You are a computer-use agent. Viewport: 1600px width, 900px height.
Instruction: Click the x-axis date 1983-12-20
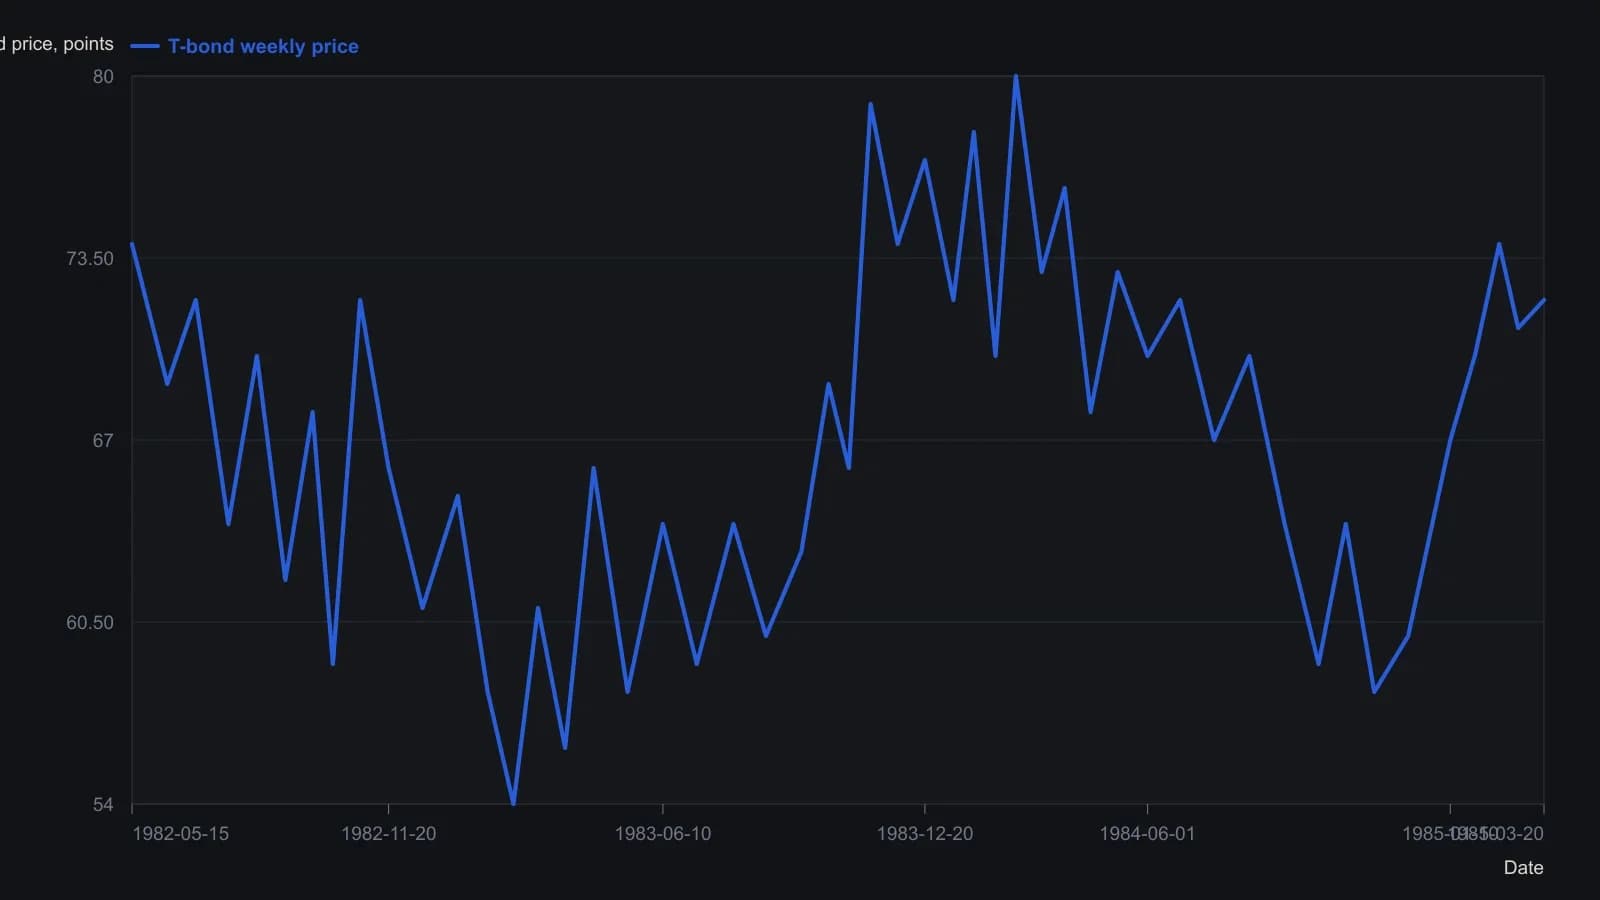pos(924,834)
